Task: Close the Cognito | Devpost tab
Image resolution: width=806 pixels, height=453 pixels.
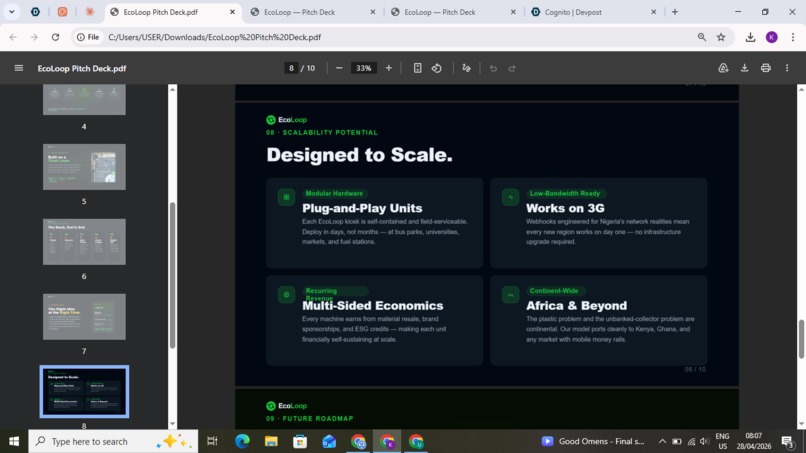Action: pyautogui.click(x=653, y=12)
